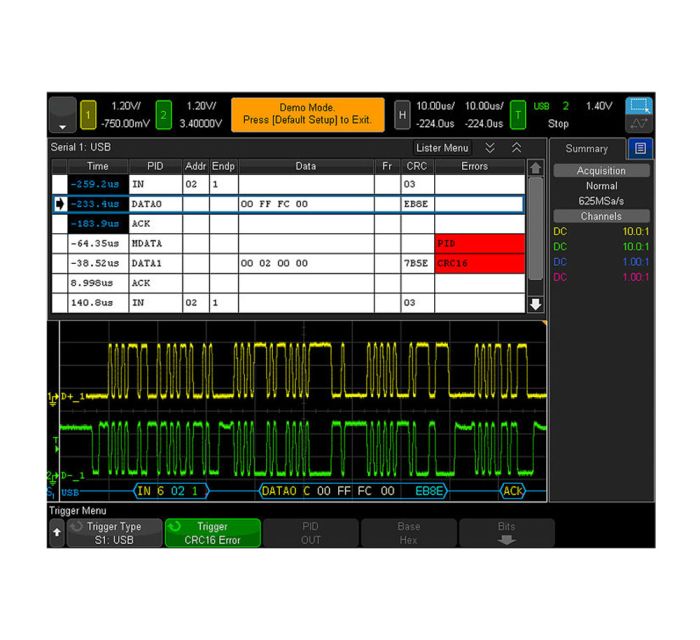Screen dimensions: 700x640
Task: Switch to the Summary tab
Action: pyautogui.click(x=587, y=149)
